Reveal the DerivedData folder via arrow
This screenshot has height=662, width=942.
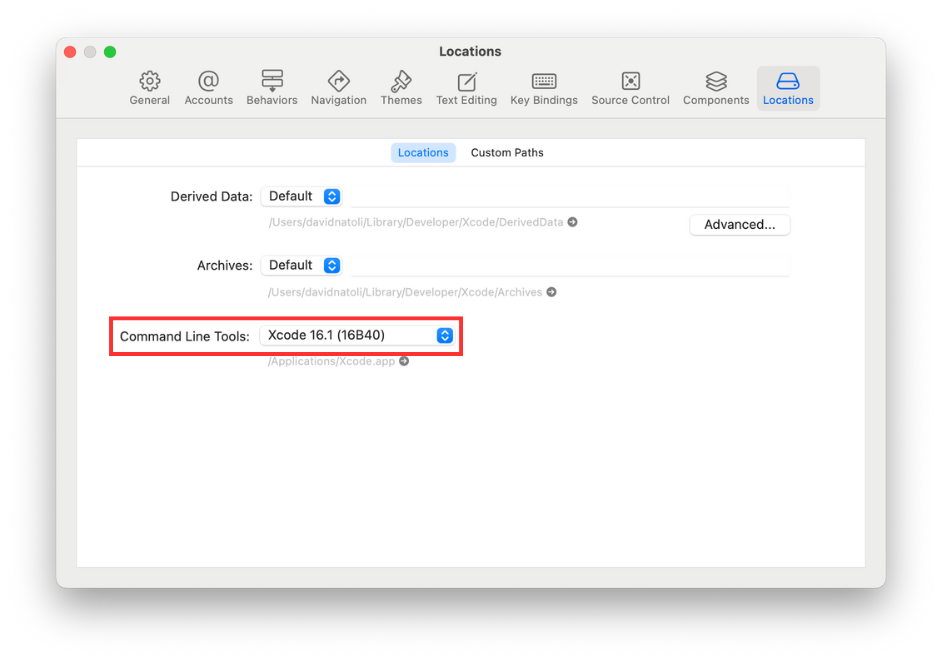[573, 223]
